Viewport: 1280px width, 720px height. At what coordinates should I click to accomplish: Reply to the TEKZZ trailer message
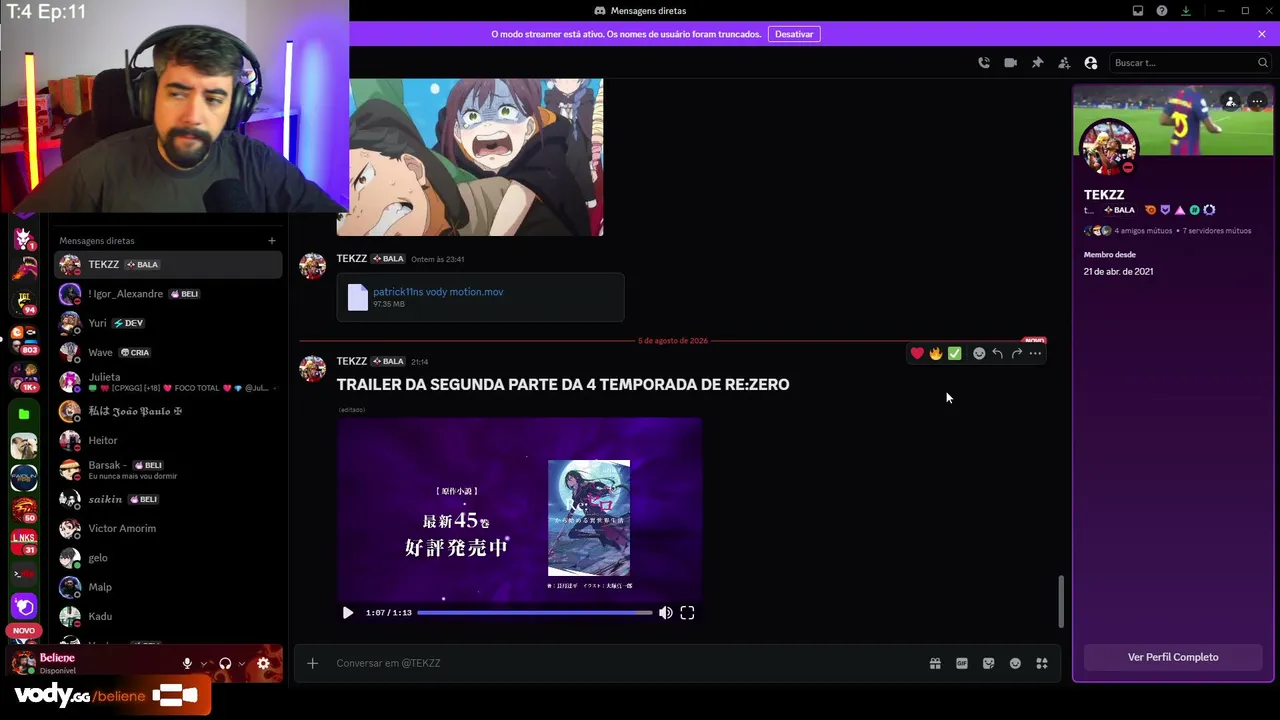998,353
